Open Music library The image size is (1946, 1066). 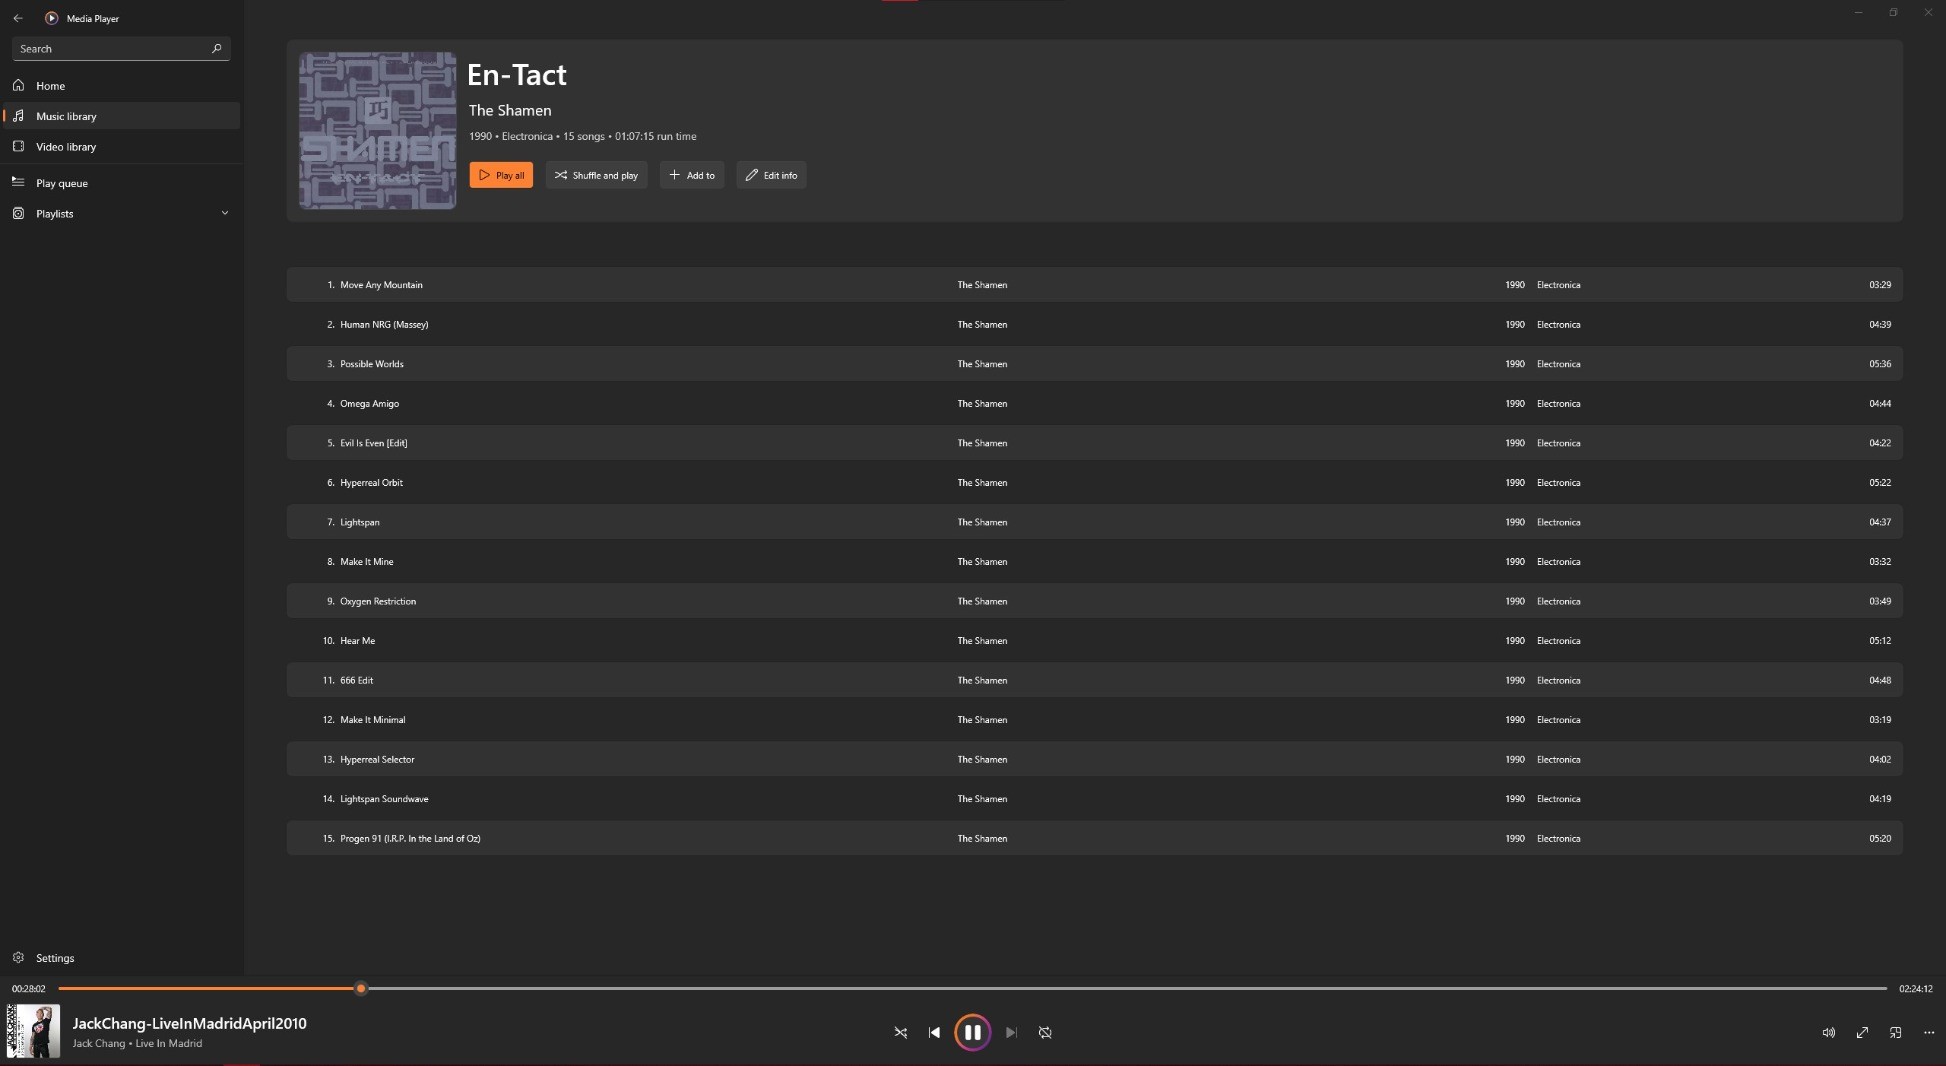[x=121, y=116]
